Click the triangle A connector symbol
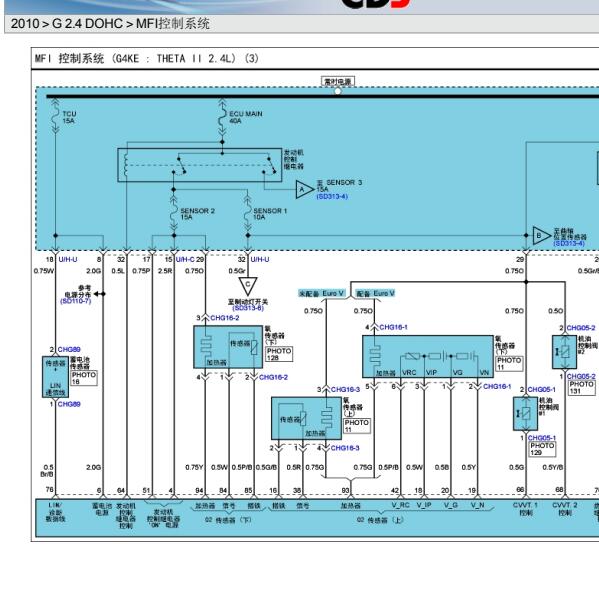Screen dimensions: 599x603 click(304, 189)
